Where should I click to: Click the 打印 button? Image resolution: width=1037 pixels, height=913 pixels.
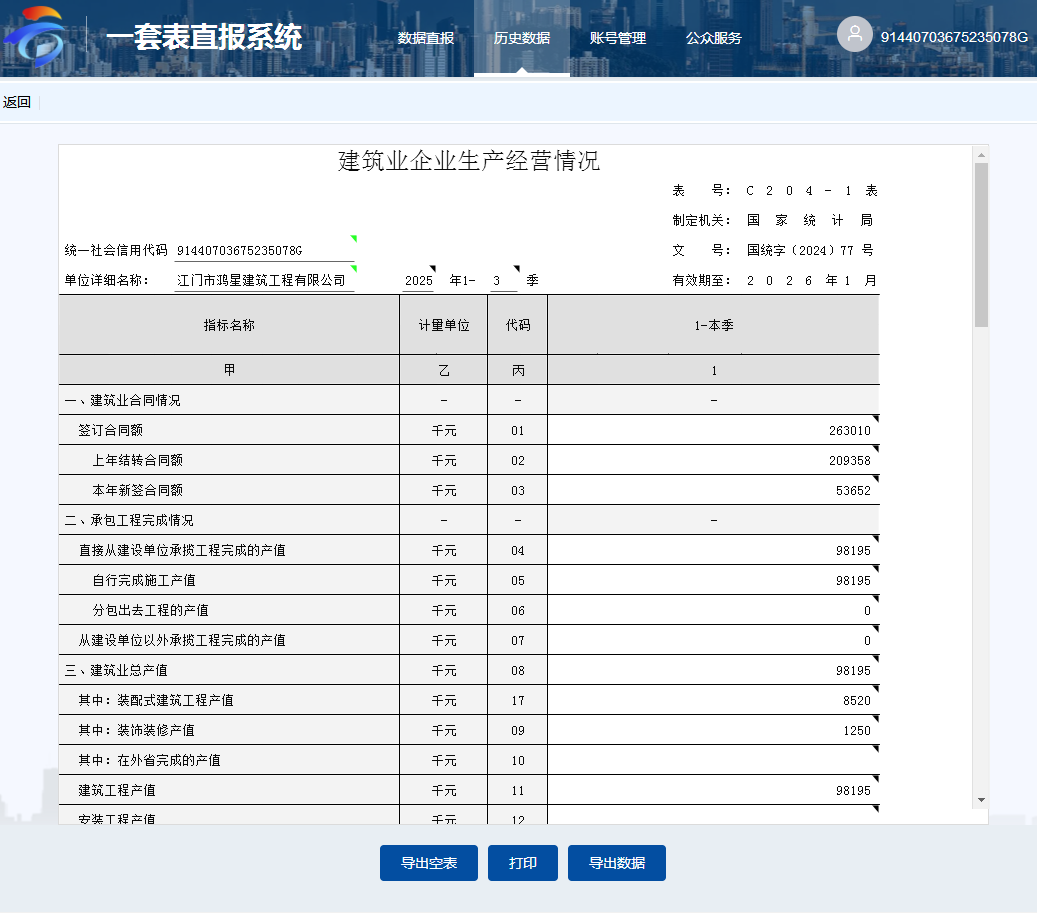pyautogui.click(x=522, y=863)
